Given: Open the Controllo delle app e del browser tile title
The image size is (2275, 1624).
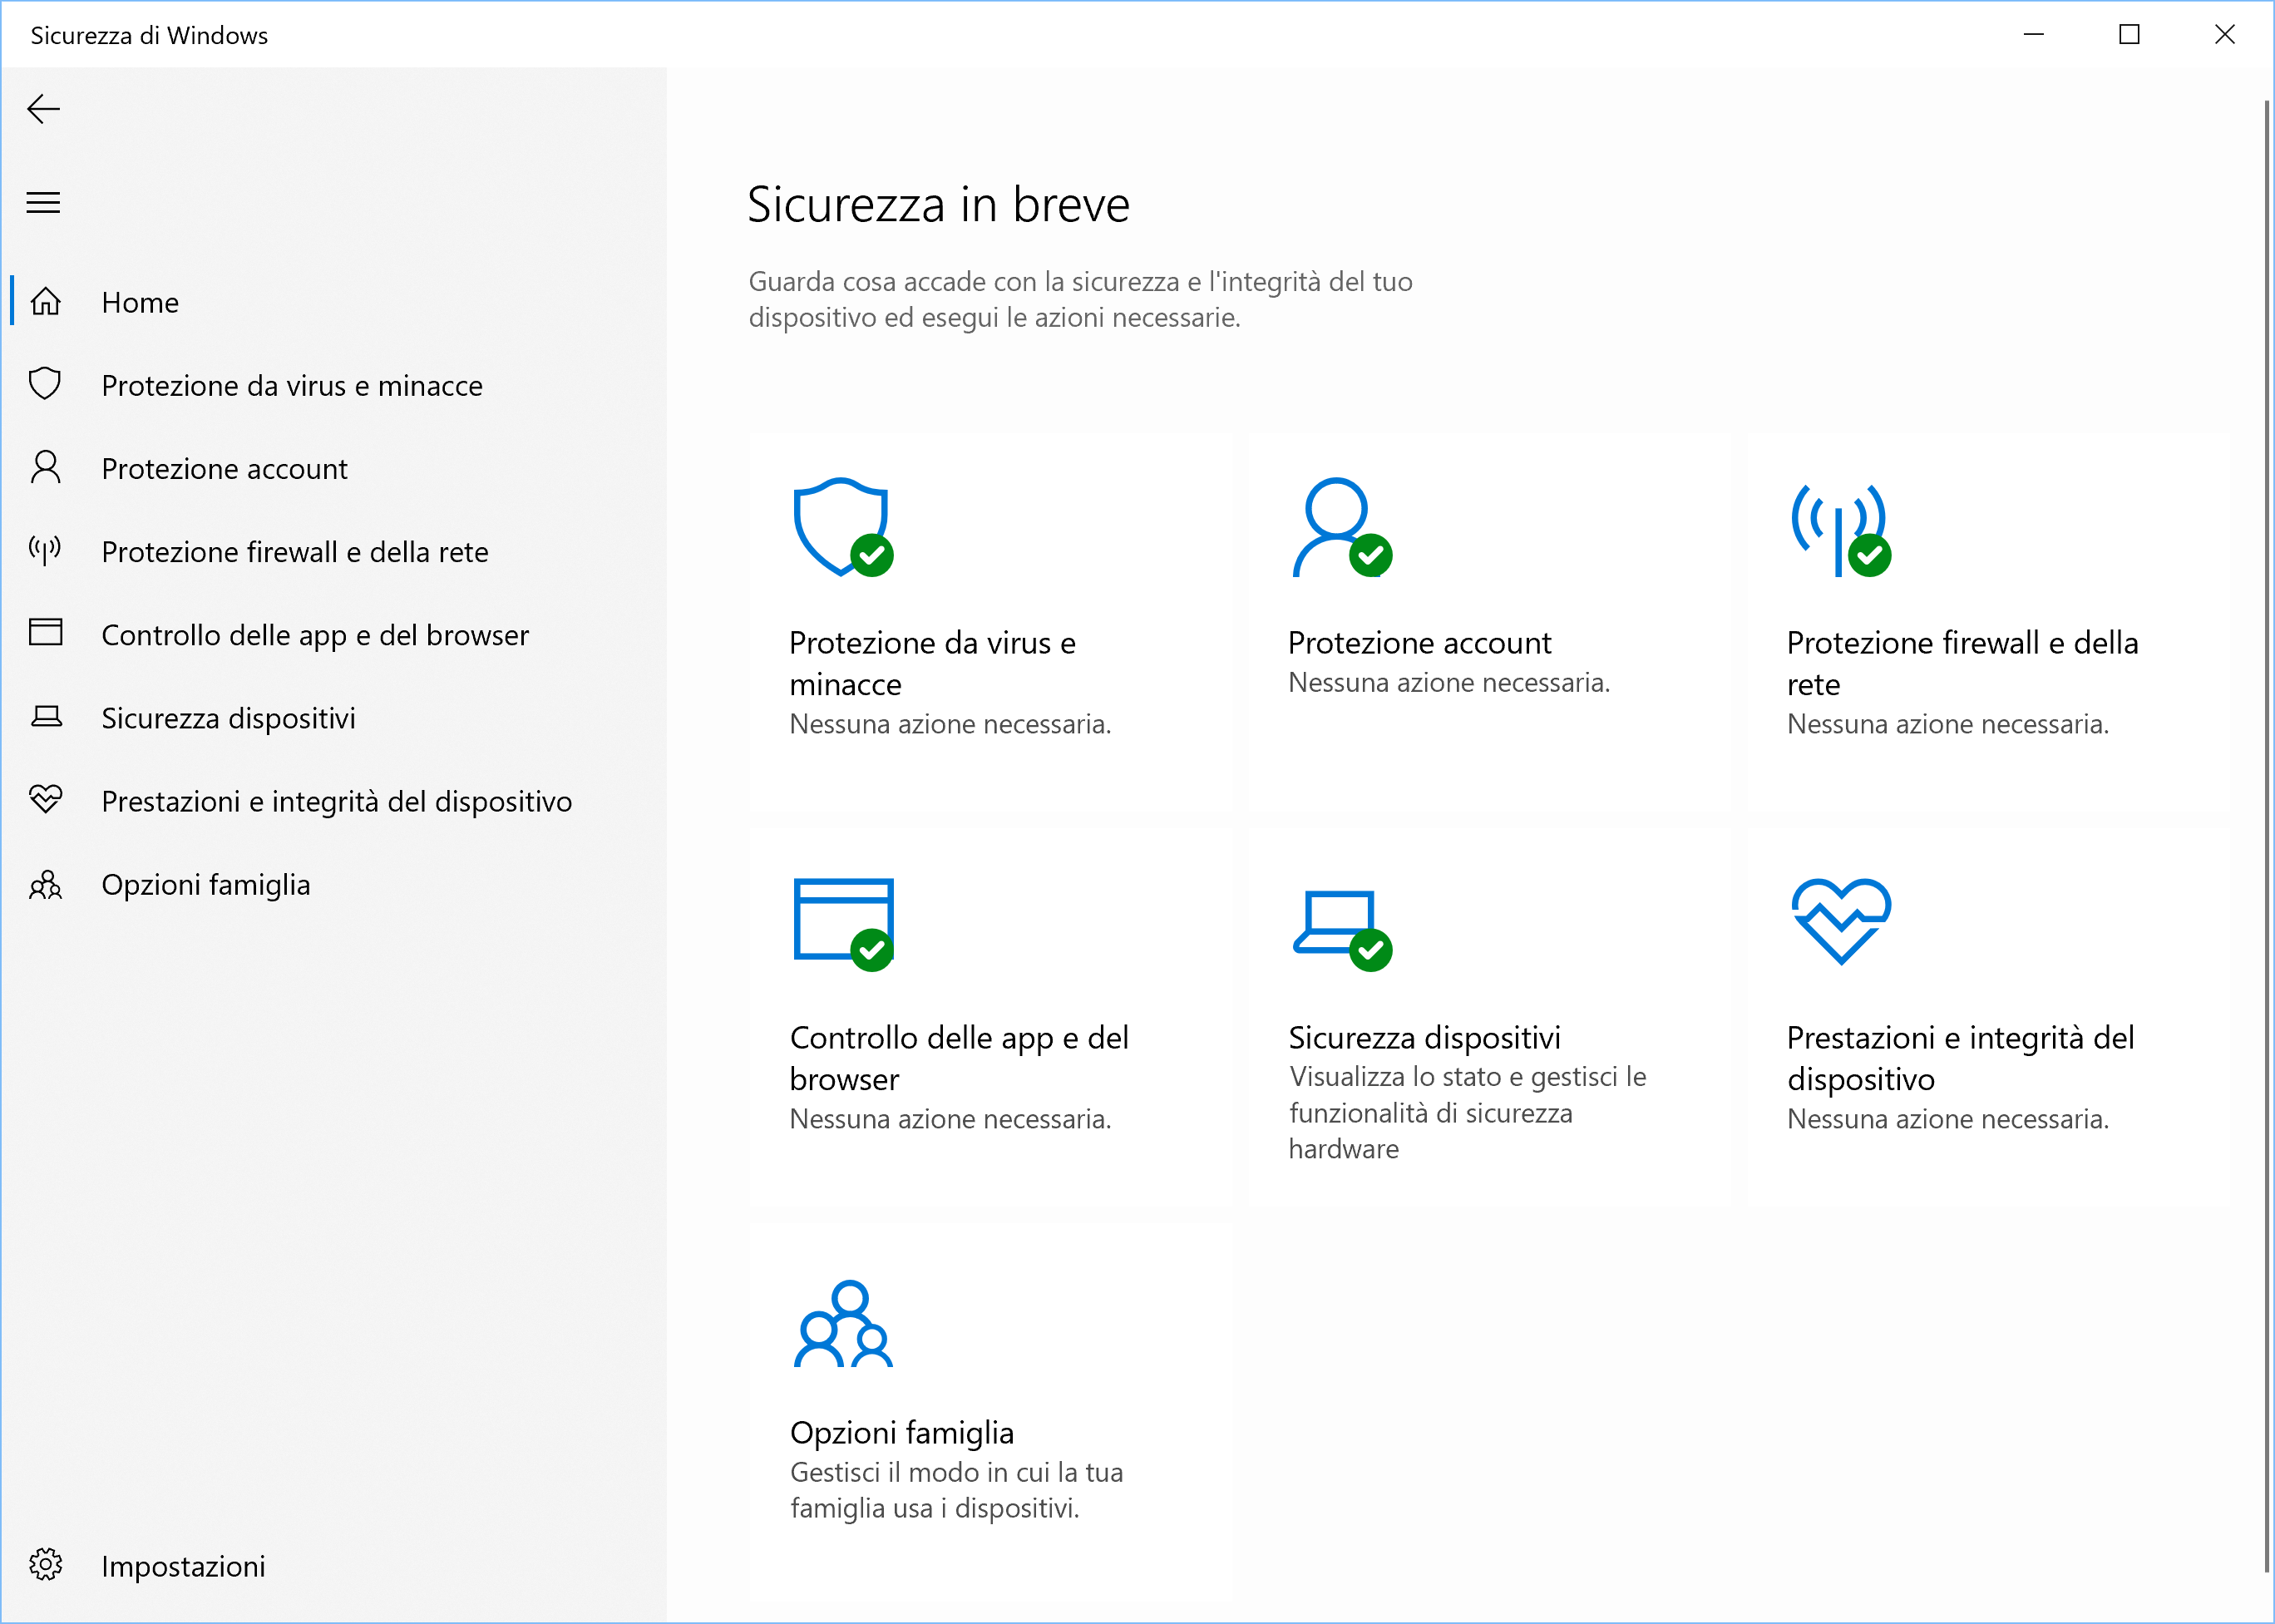Looking at the screenshot, I should 959,1058.
